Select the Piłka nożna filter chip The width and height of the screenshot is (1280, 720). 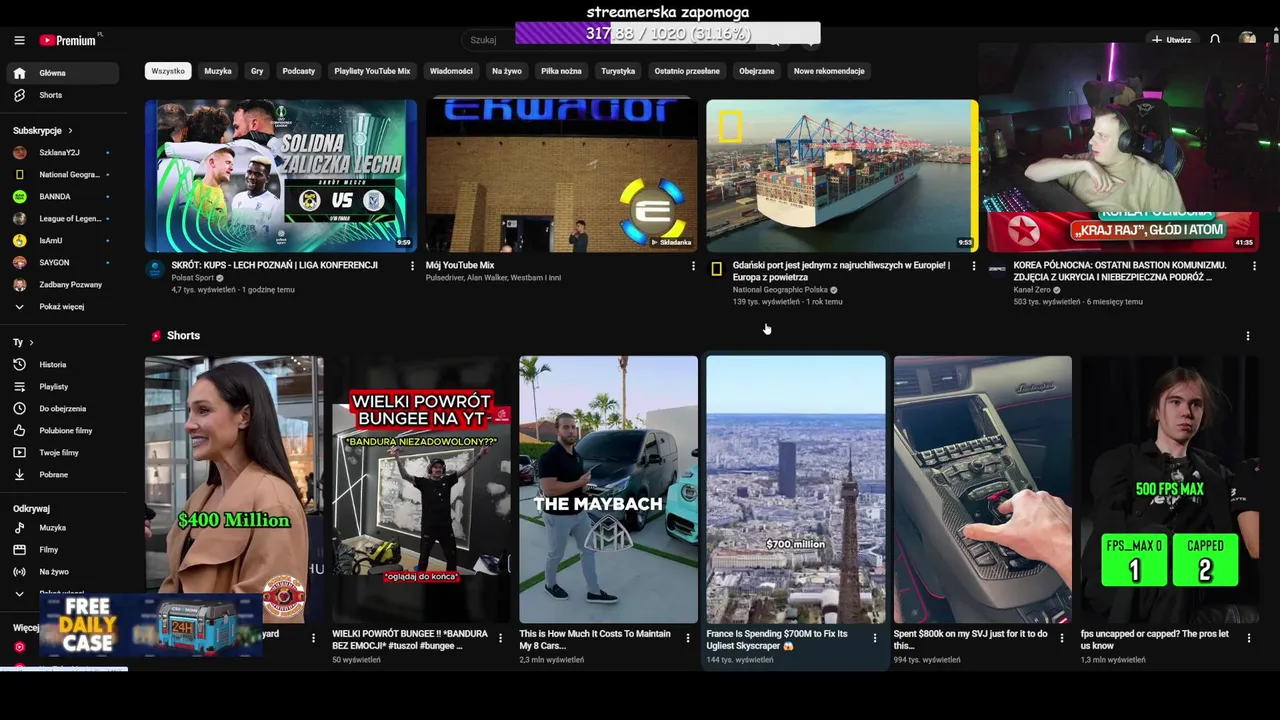coord(561,71)
